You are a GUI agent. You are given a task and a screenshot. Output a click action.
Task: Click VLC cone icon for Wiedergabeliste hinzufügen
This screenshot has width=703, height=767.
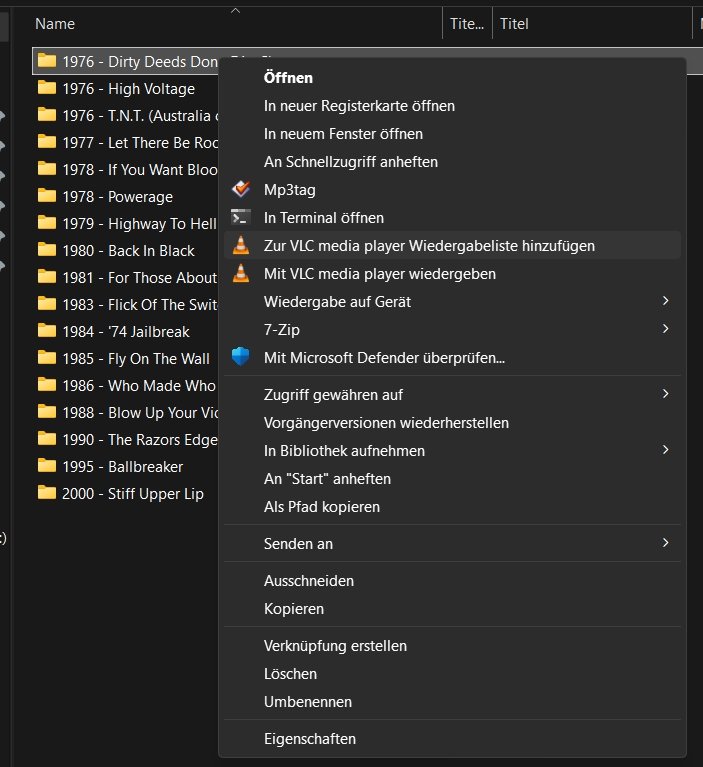[240, 245]
